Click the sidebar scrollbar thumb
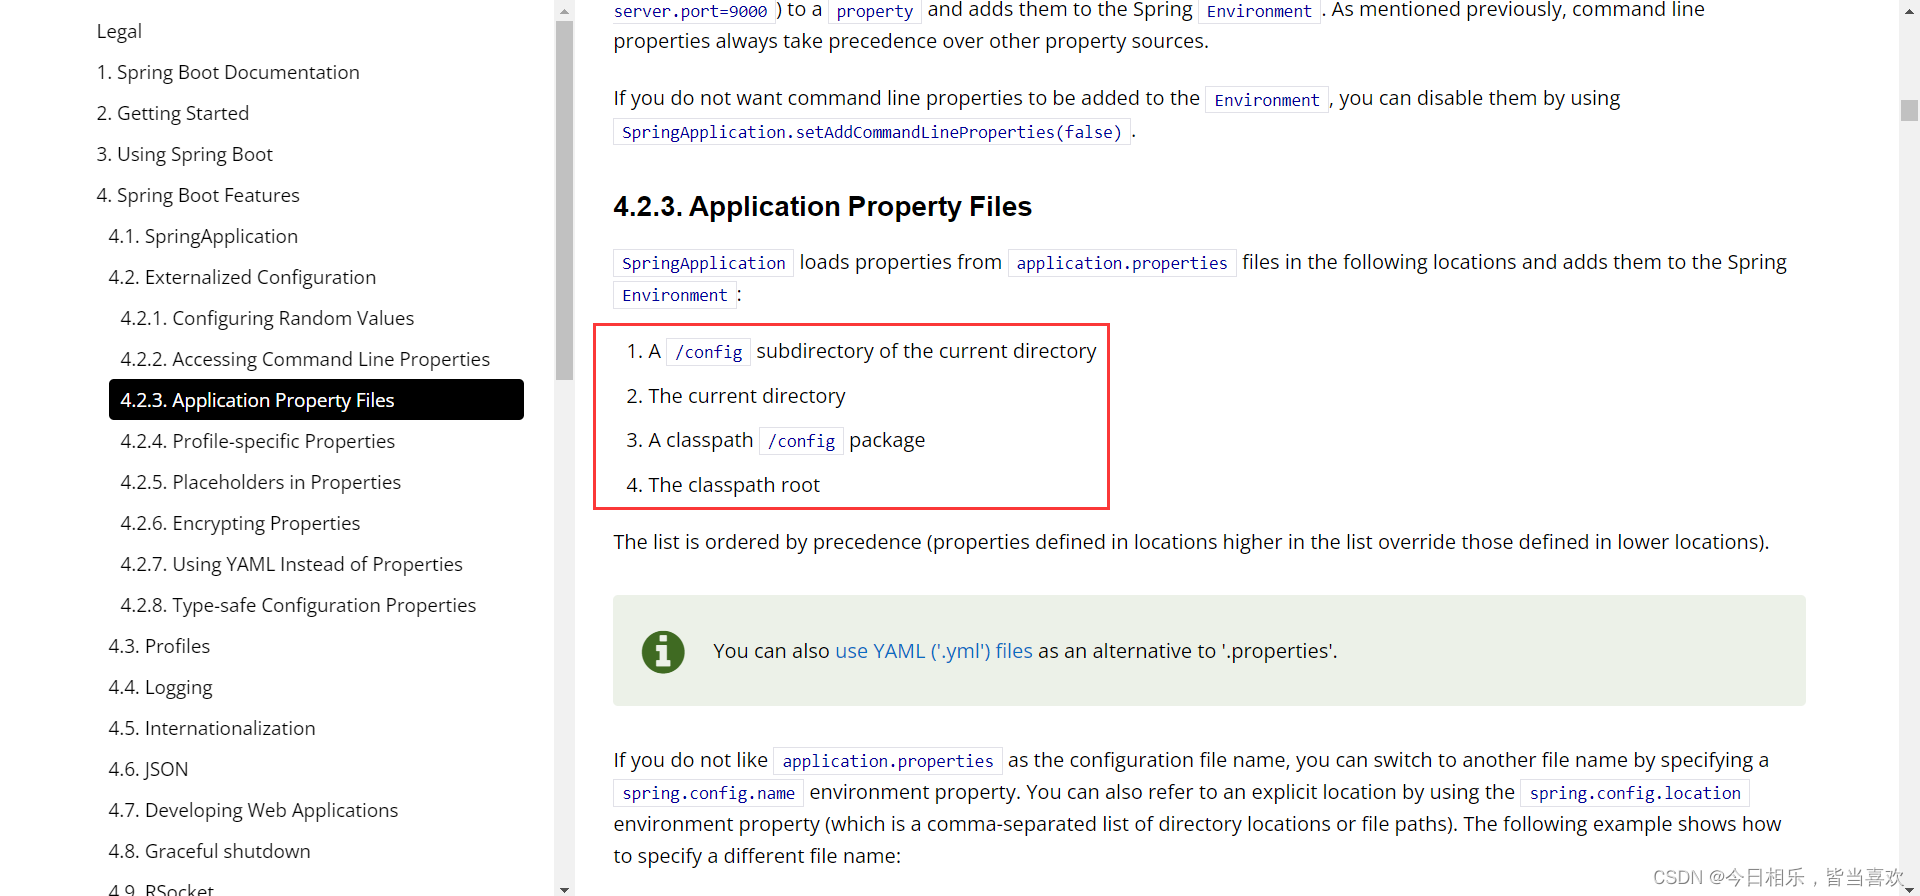The height and width of the screenshot is (896, 1920). coord(564,200)
